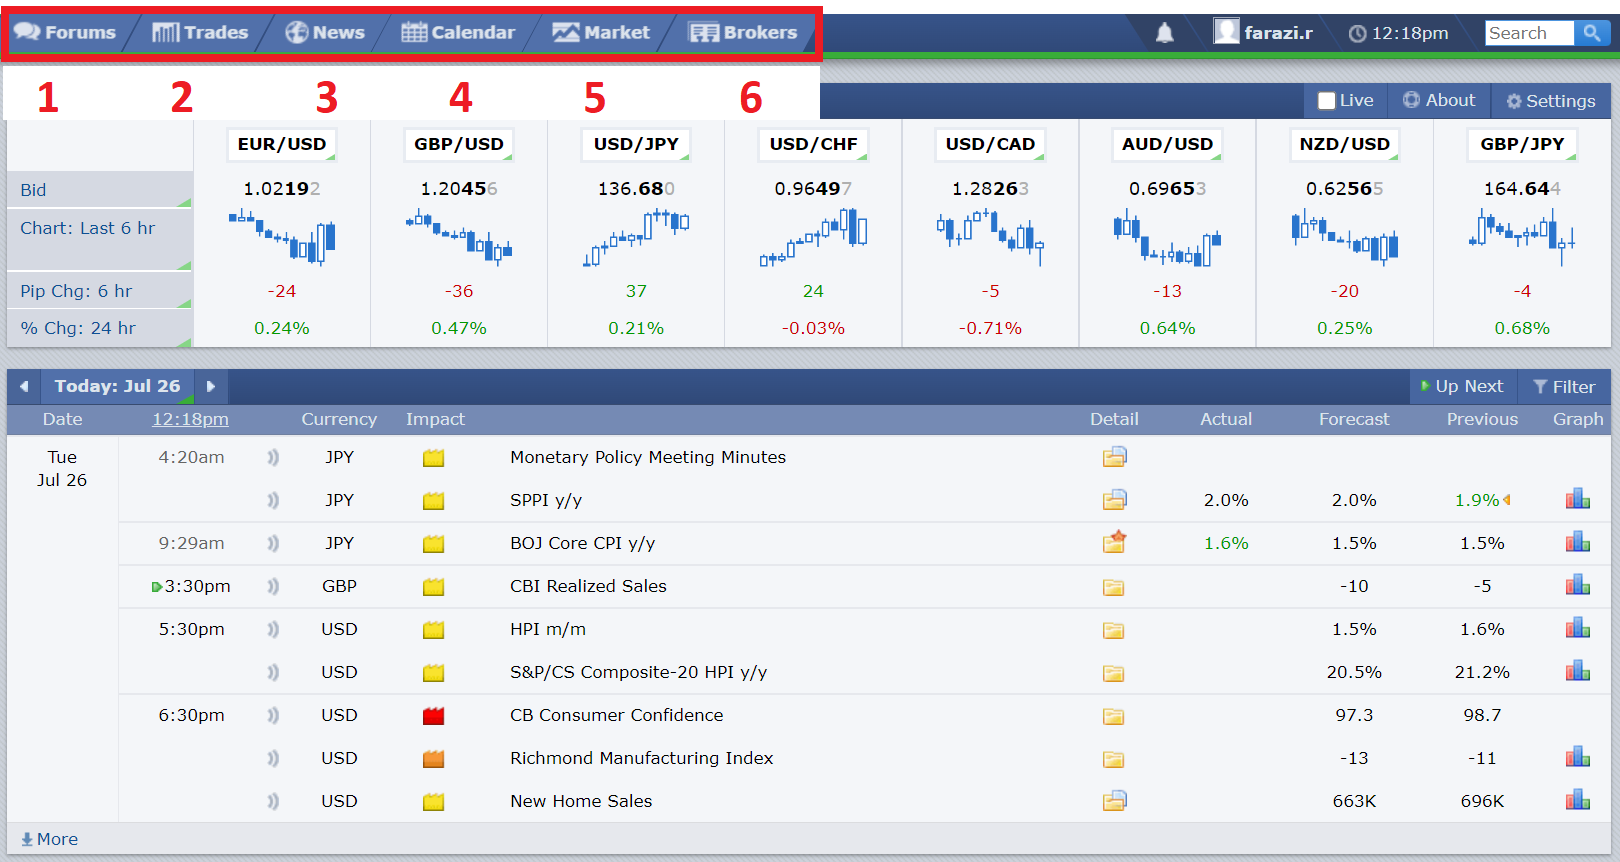
Task: Open the calendar Filter options
Action: pyautogui.click(x=1564, y=387)
